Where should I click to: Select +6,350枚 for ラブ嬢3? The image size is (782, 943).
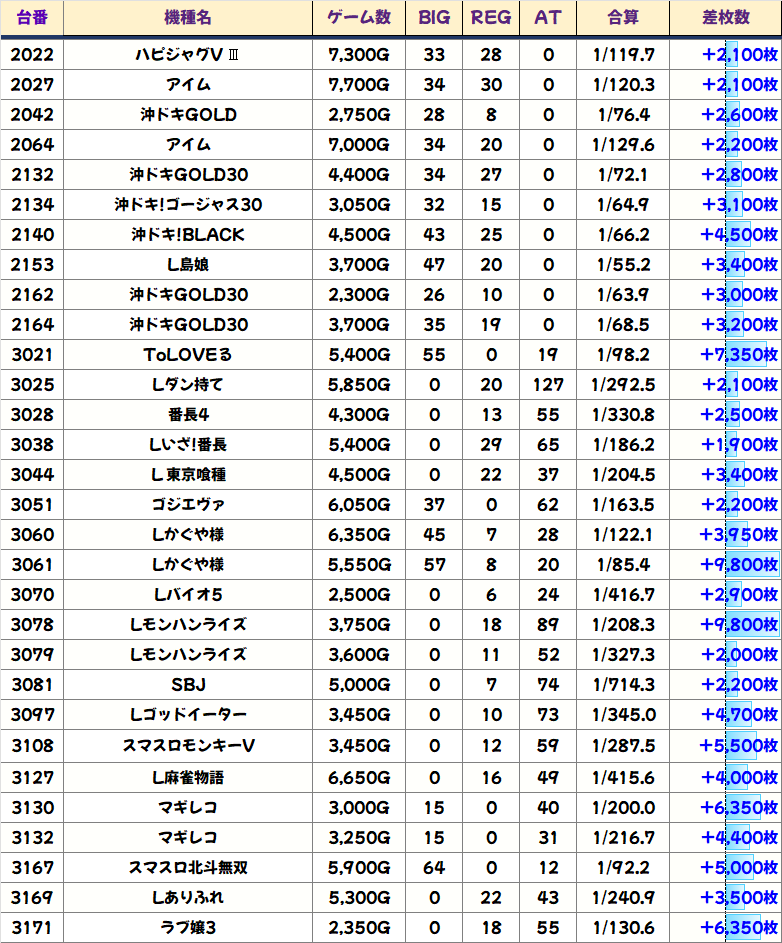pyautogui.click(x=739, y=929)
